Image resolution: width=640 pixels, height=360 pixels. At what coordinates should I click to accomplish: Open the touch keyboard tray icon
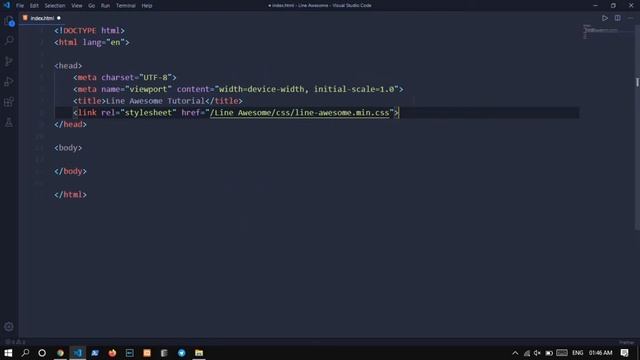[x=562, y=353]
